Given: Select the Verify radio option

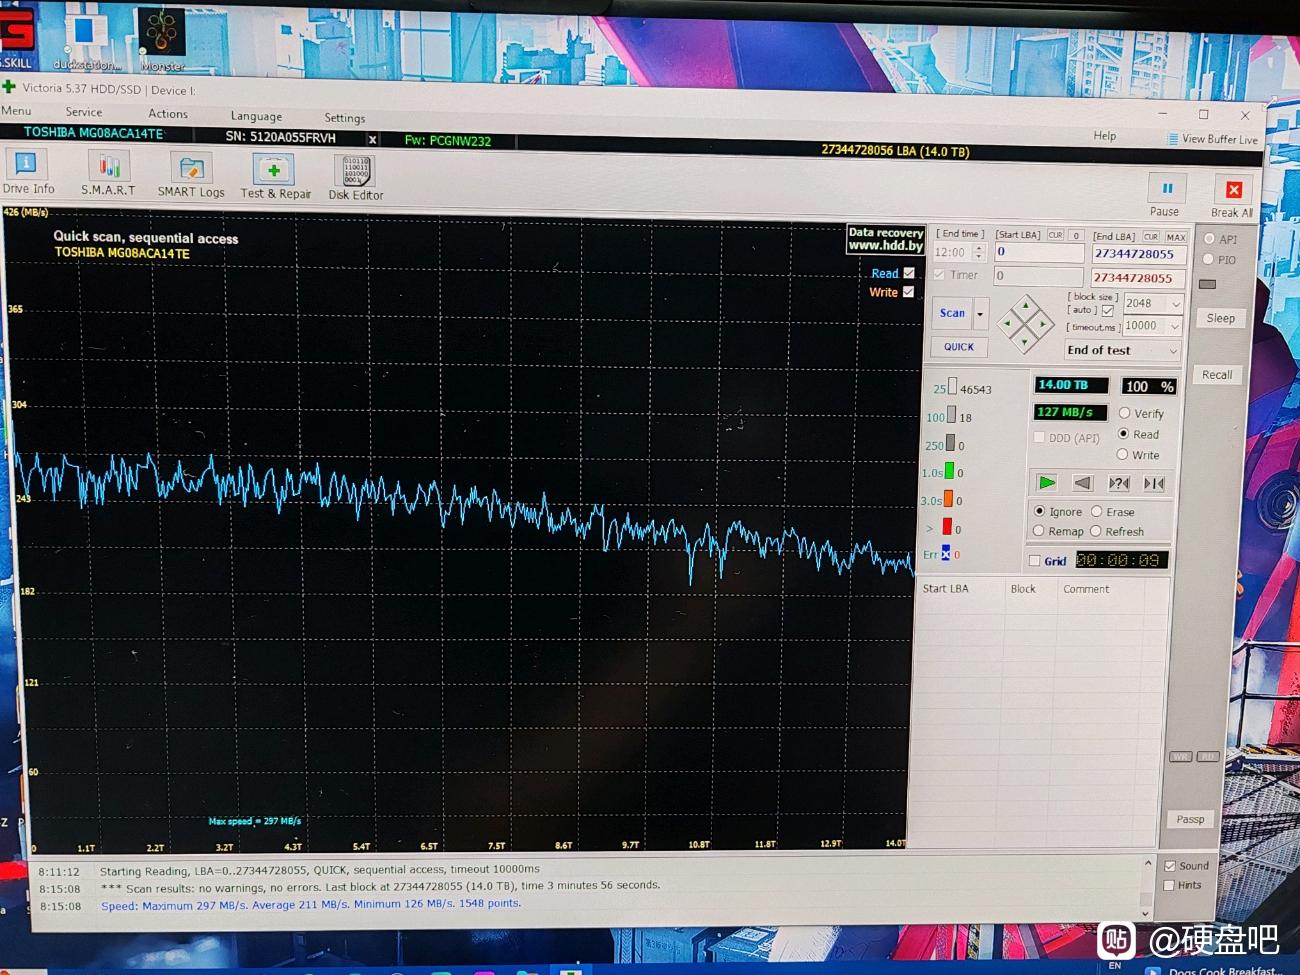Looking at the screenshot, I should point(1125,413).
